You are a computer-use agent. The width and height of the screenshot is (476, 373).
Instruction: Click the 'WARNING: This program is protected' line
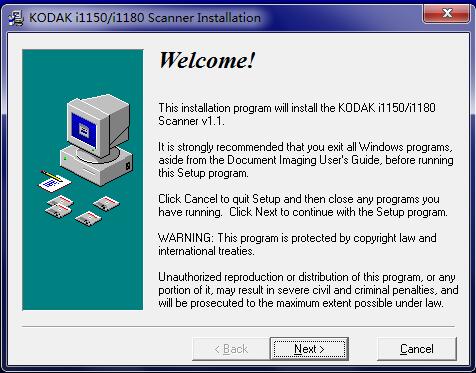click(297, 238)
